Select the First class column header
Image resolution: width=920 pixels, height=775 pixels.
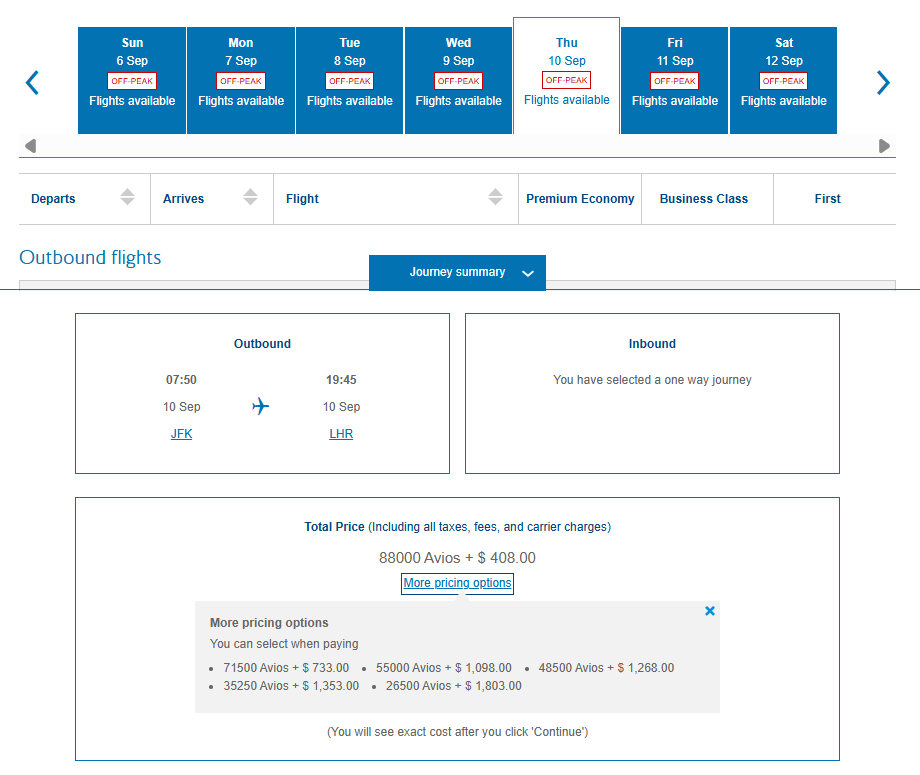[827, 198]
